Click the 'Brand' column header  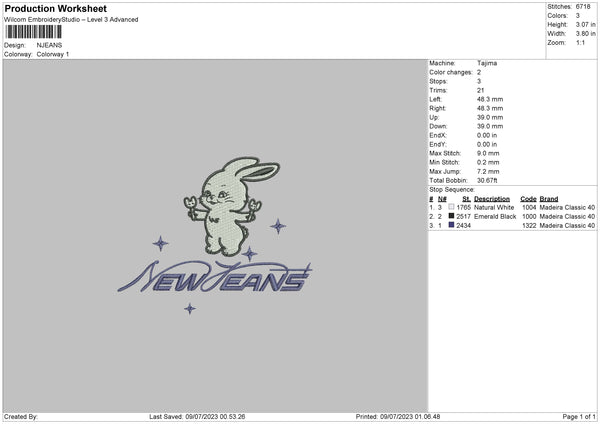point(549,199)
